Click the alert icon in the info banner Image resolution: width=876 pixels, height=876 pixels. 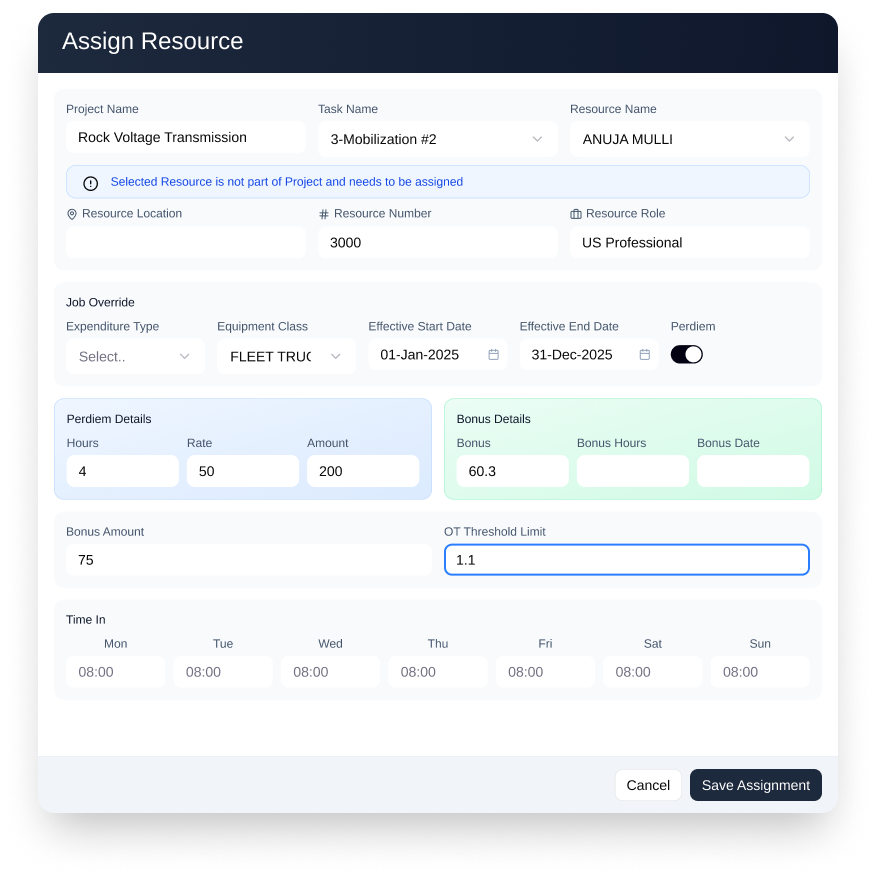click(91, 183)
